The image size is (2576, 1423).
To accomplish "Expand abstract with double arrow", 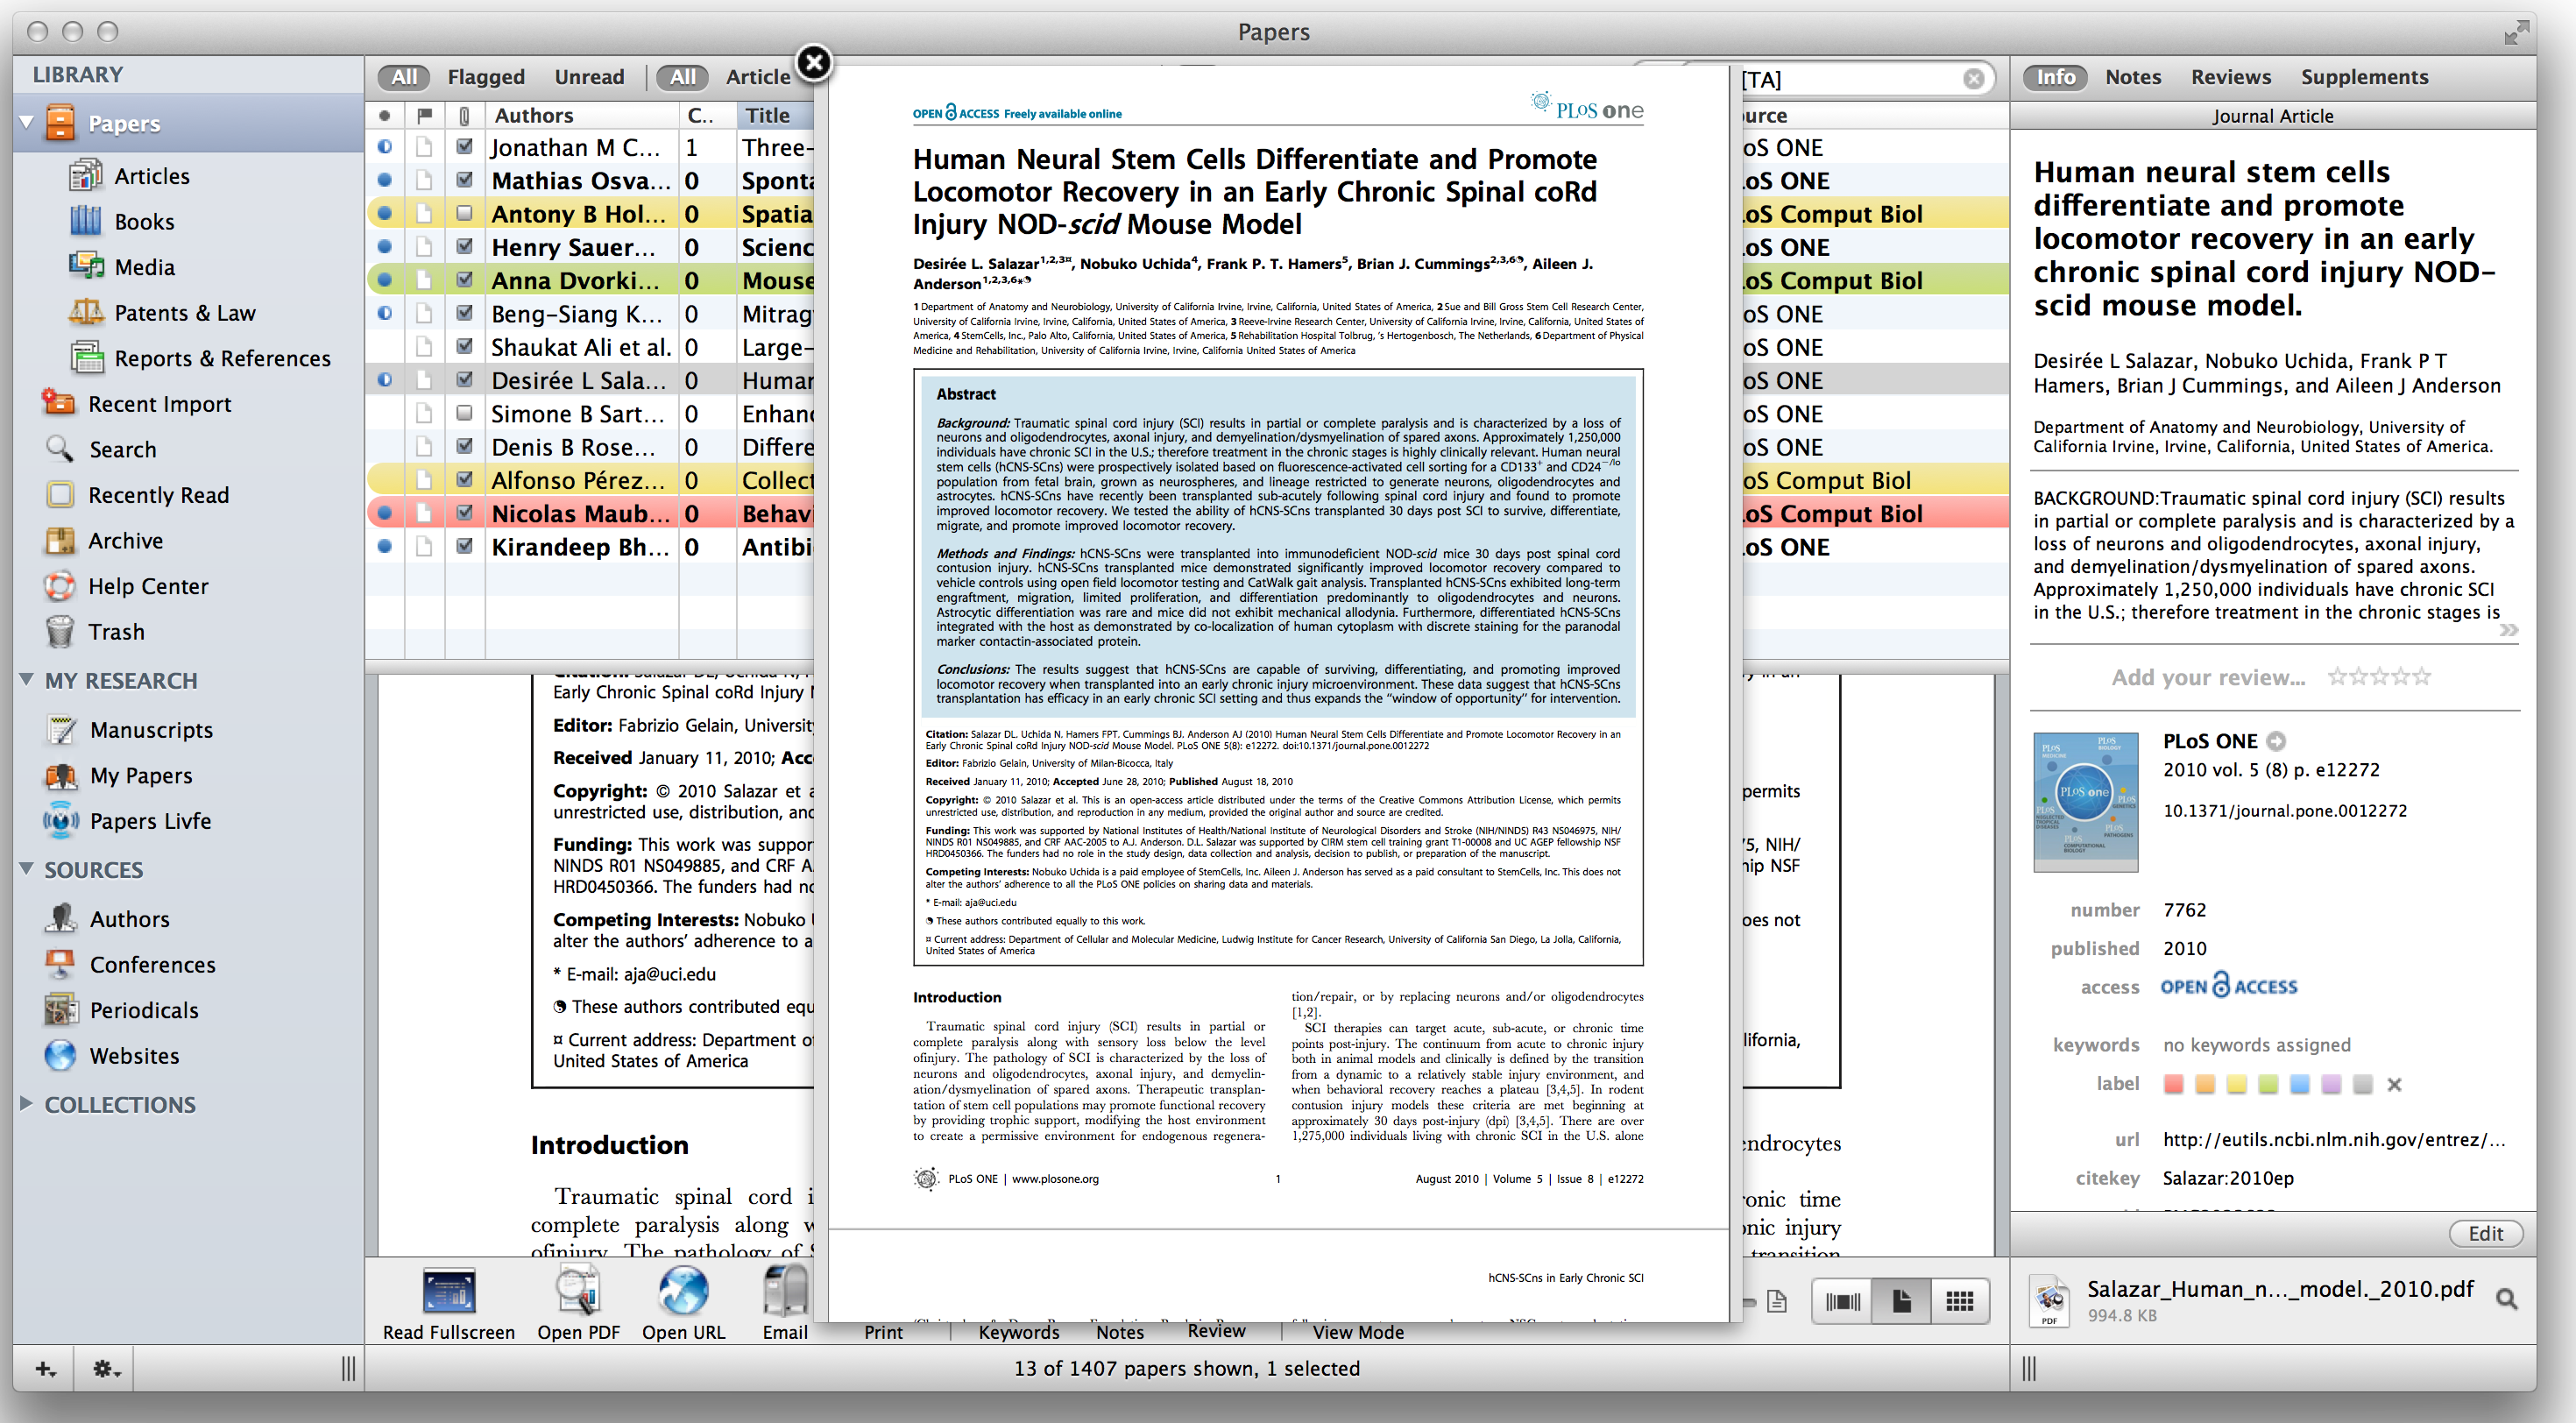I will 2508,630.
